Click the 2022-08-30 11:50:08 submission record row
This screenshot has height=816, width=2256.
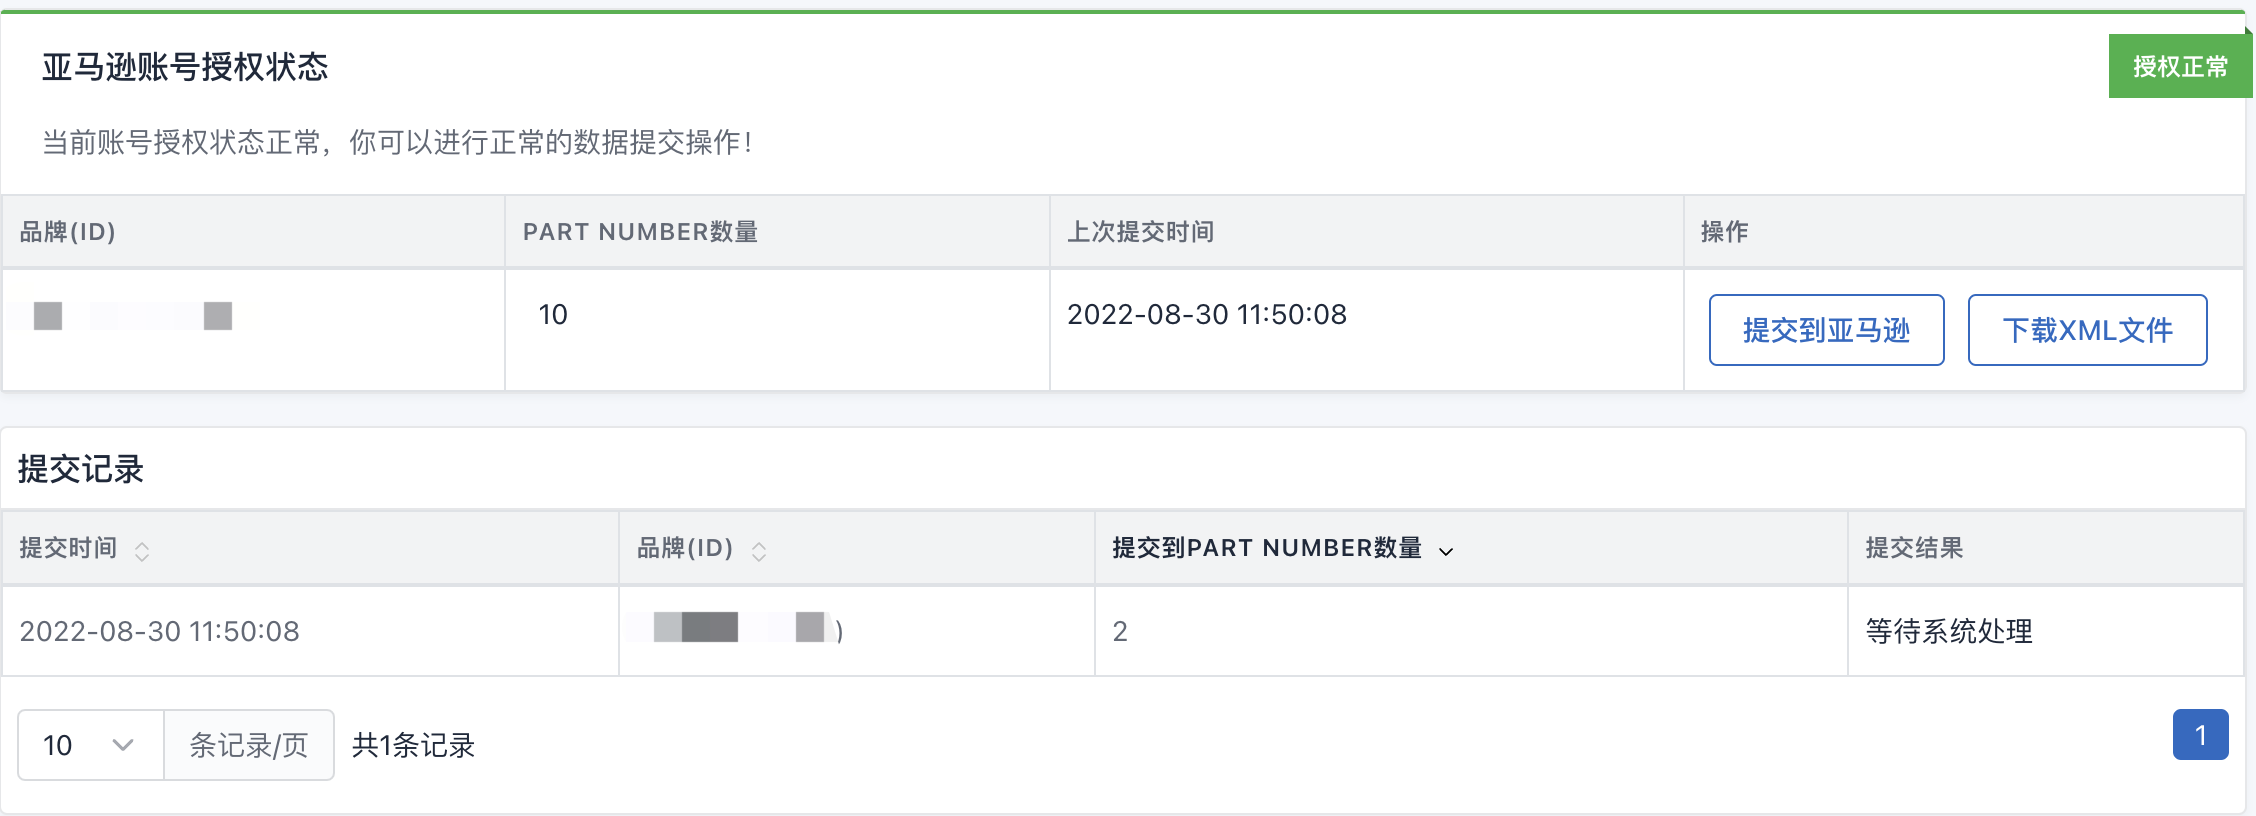point(160,631)
